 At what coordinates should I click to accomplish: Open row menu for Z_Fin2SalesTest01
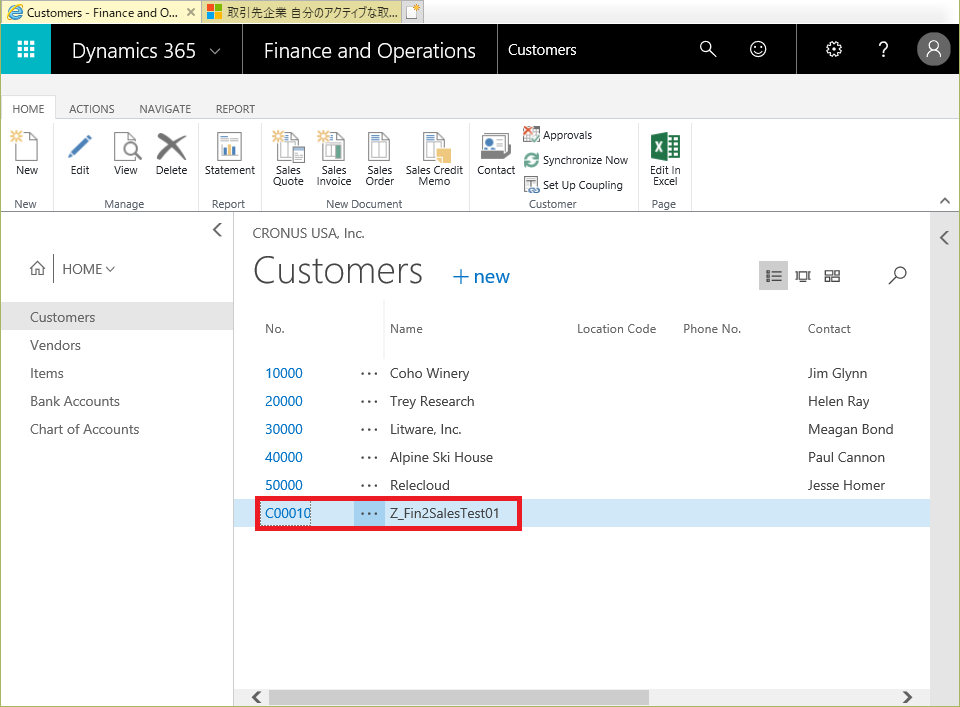[x=369, y=514]
